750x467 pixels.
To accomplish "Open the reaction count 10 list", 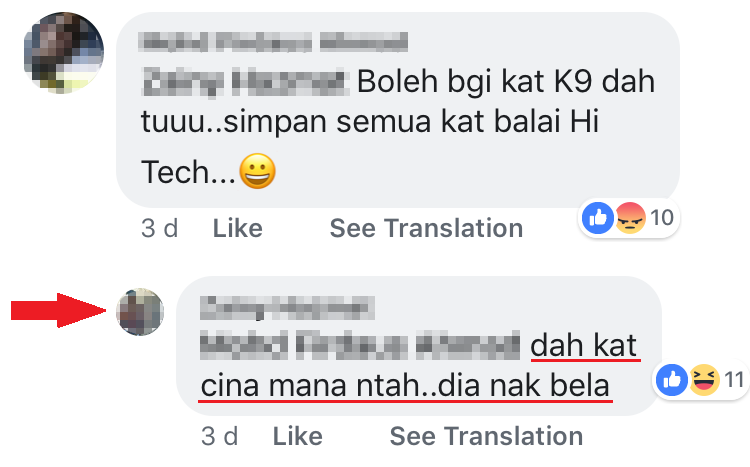I will click(x=661, y=216).
